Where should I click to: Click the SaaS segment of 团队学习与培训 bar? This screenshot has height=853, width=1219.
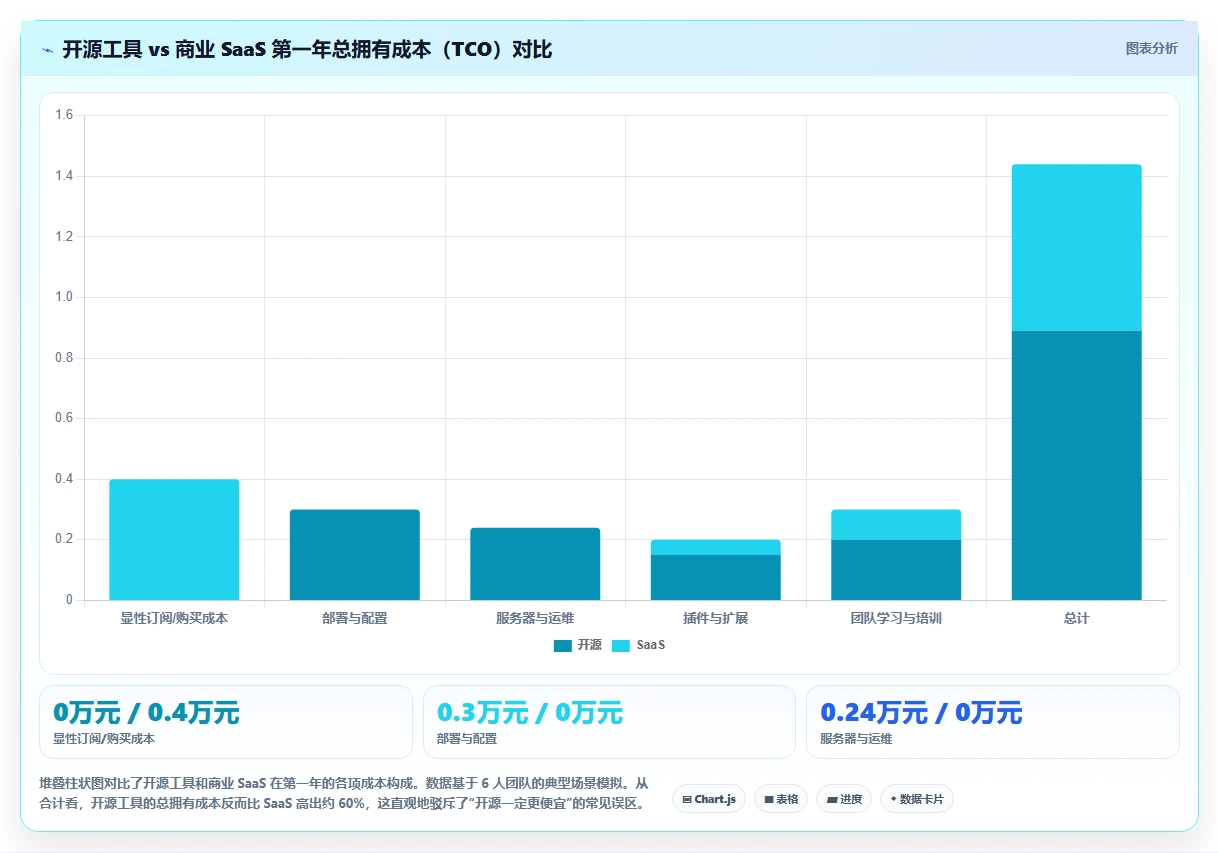896,524
